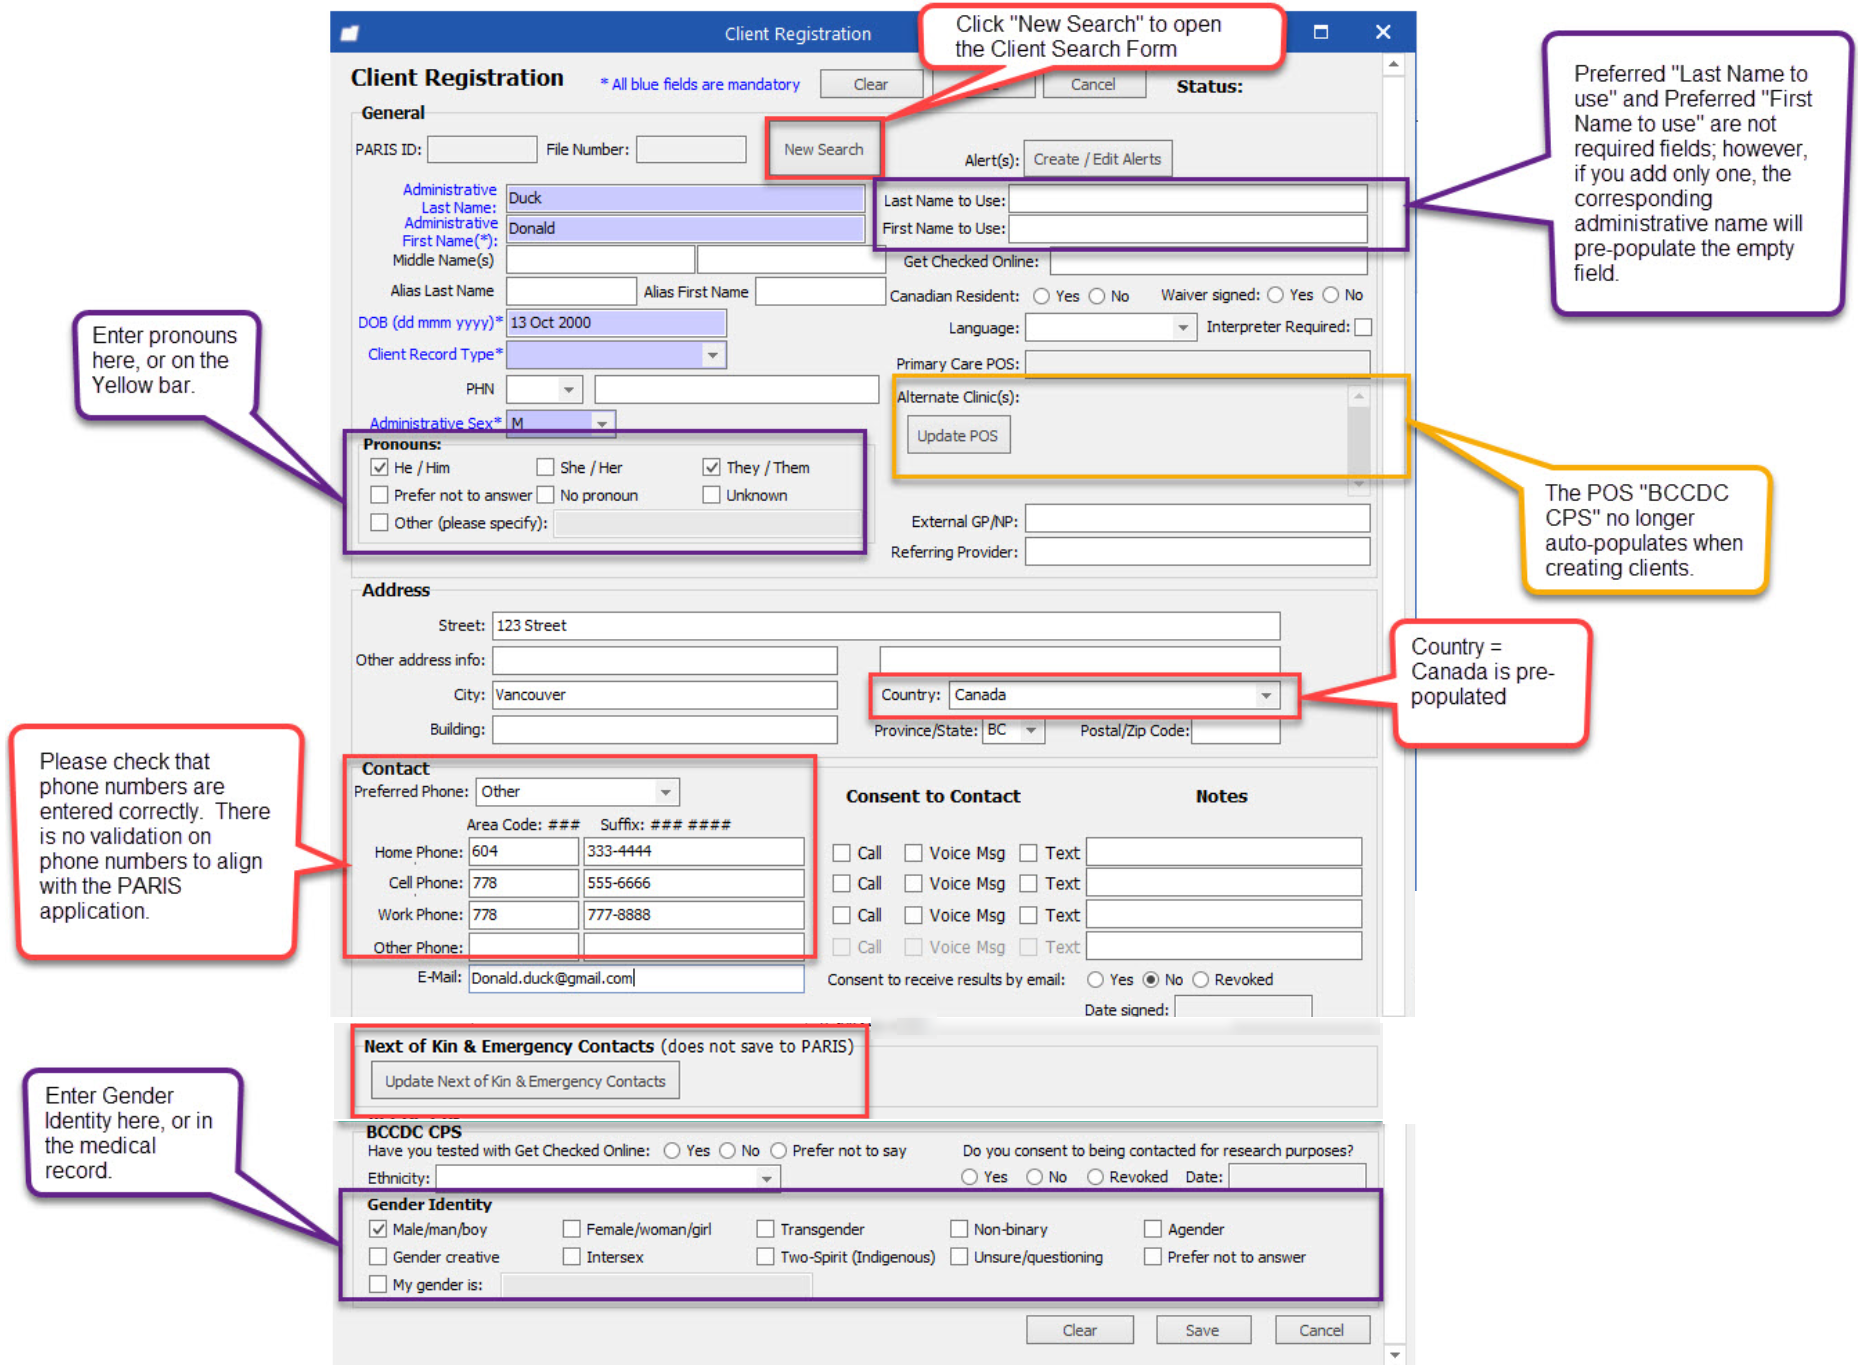The image size is (1866, 1366).
Task: Click the Update POS button
Action: click(957, 436)
